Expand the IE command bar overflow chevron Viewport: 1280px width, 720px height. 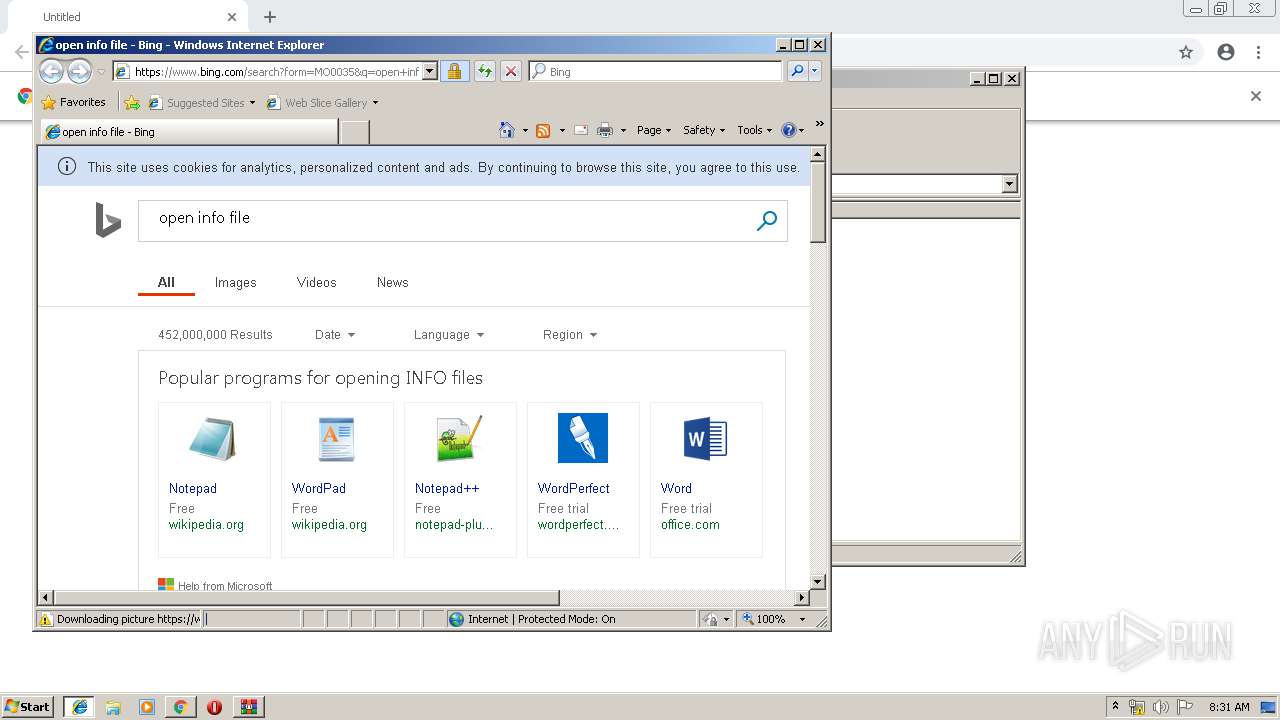[x=819, y=124]
